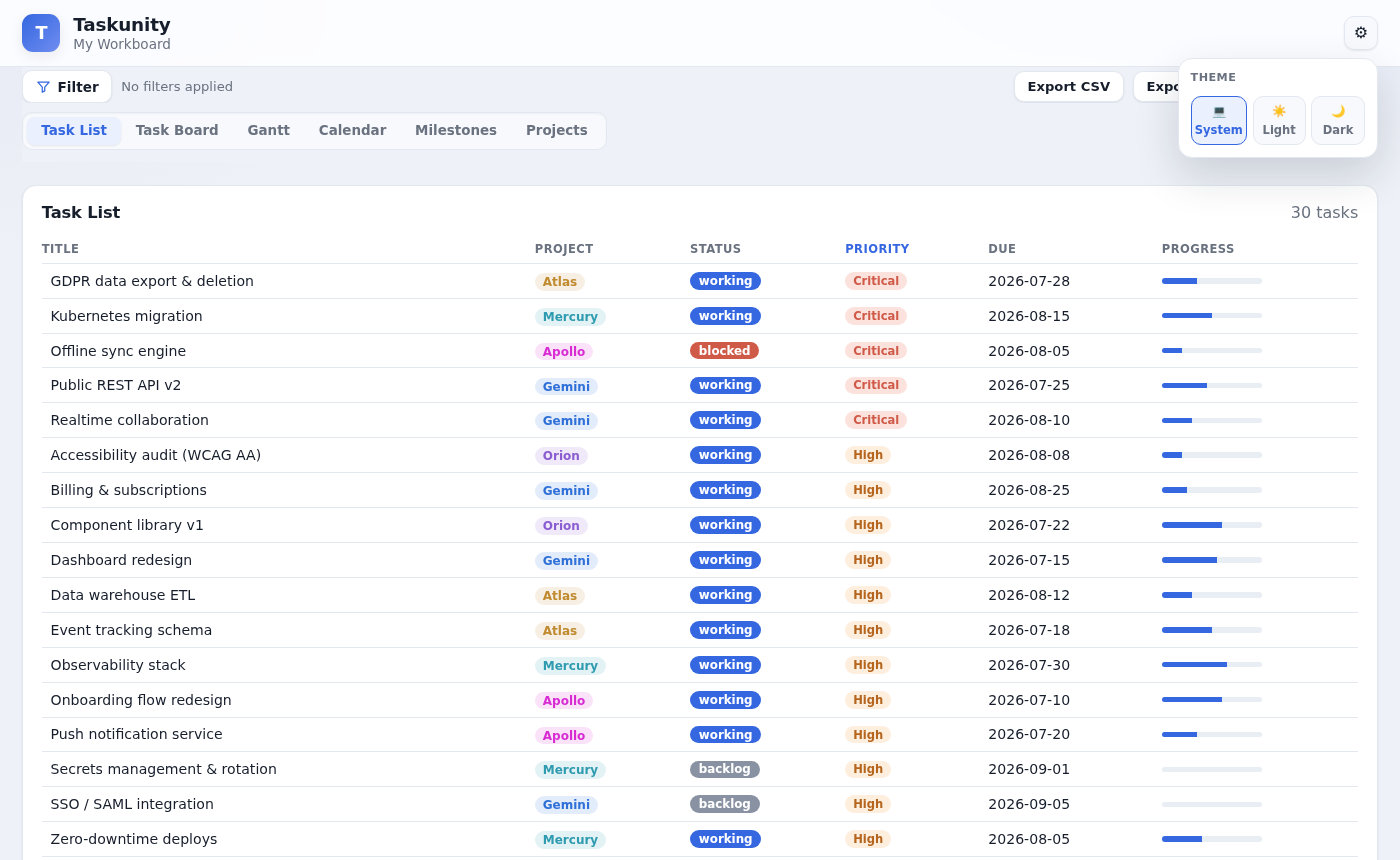Switch to Dark theme
The width and height of the screenshot is (1400, 860).
pos(1337,120)
